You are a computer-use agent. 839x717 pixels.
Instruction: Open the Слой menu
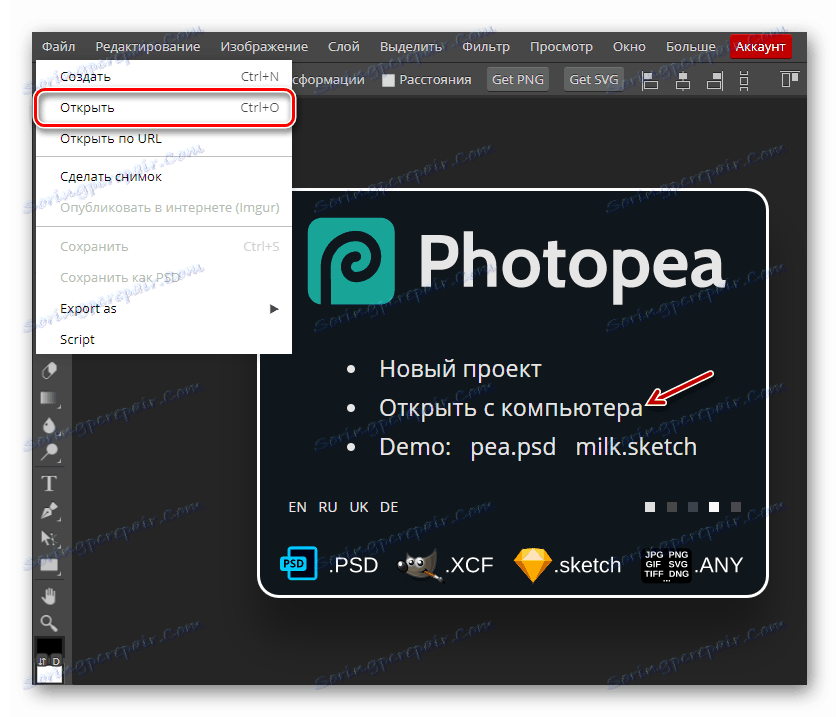point(344,47)
